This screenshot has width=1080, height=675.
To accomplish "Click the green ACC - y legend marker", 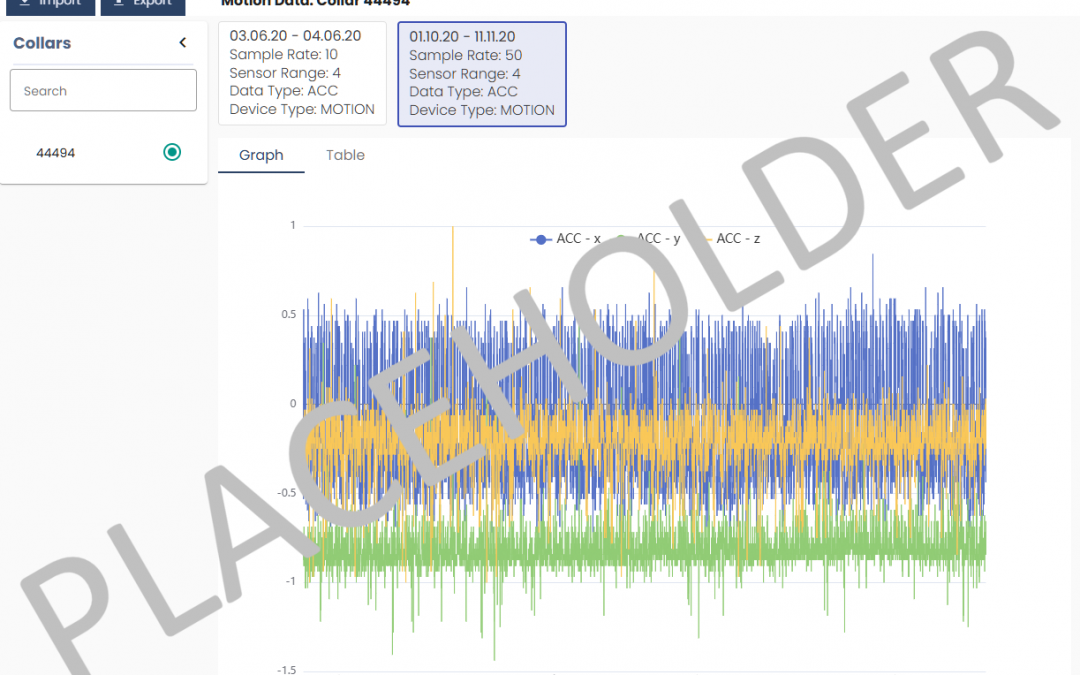I will point(622,239).
